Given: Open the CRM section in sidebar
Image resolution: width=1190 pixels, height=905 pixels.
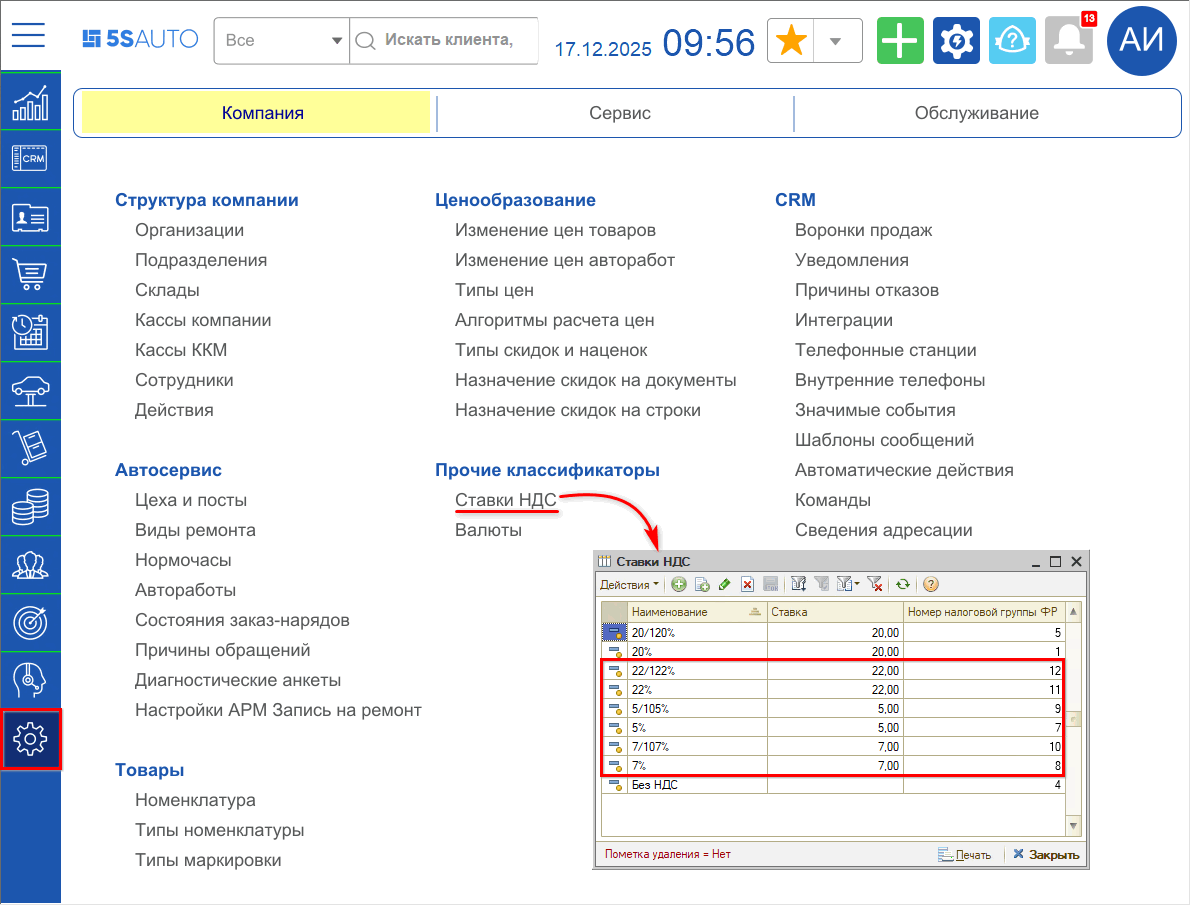Looking at the screenshot, I should point(30,158).
